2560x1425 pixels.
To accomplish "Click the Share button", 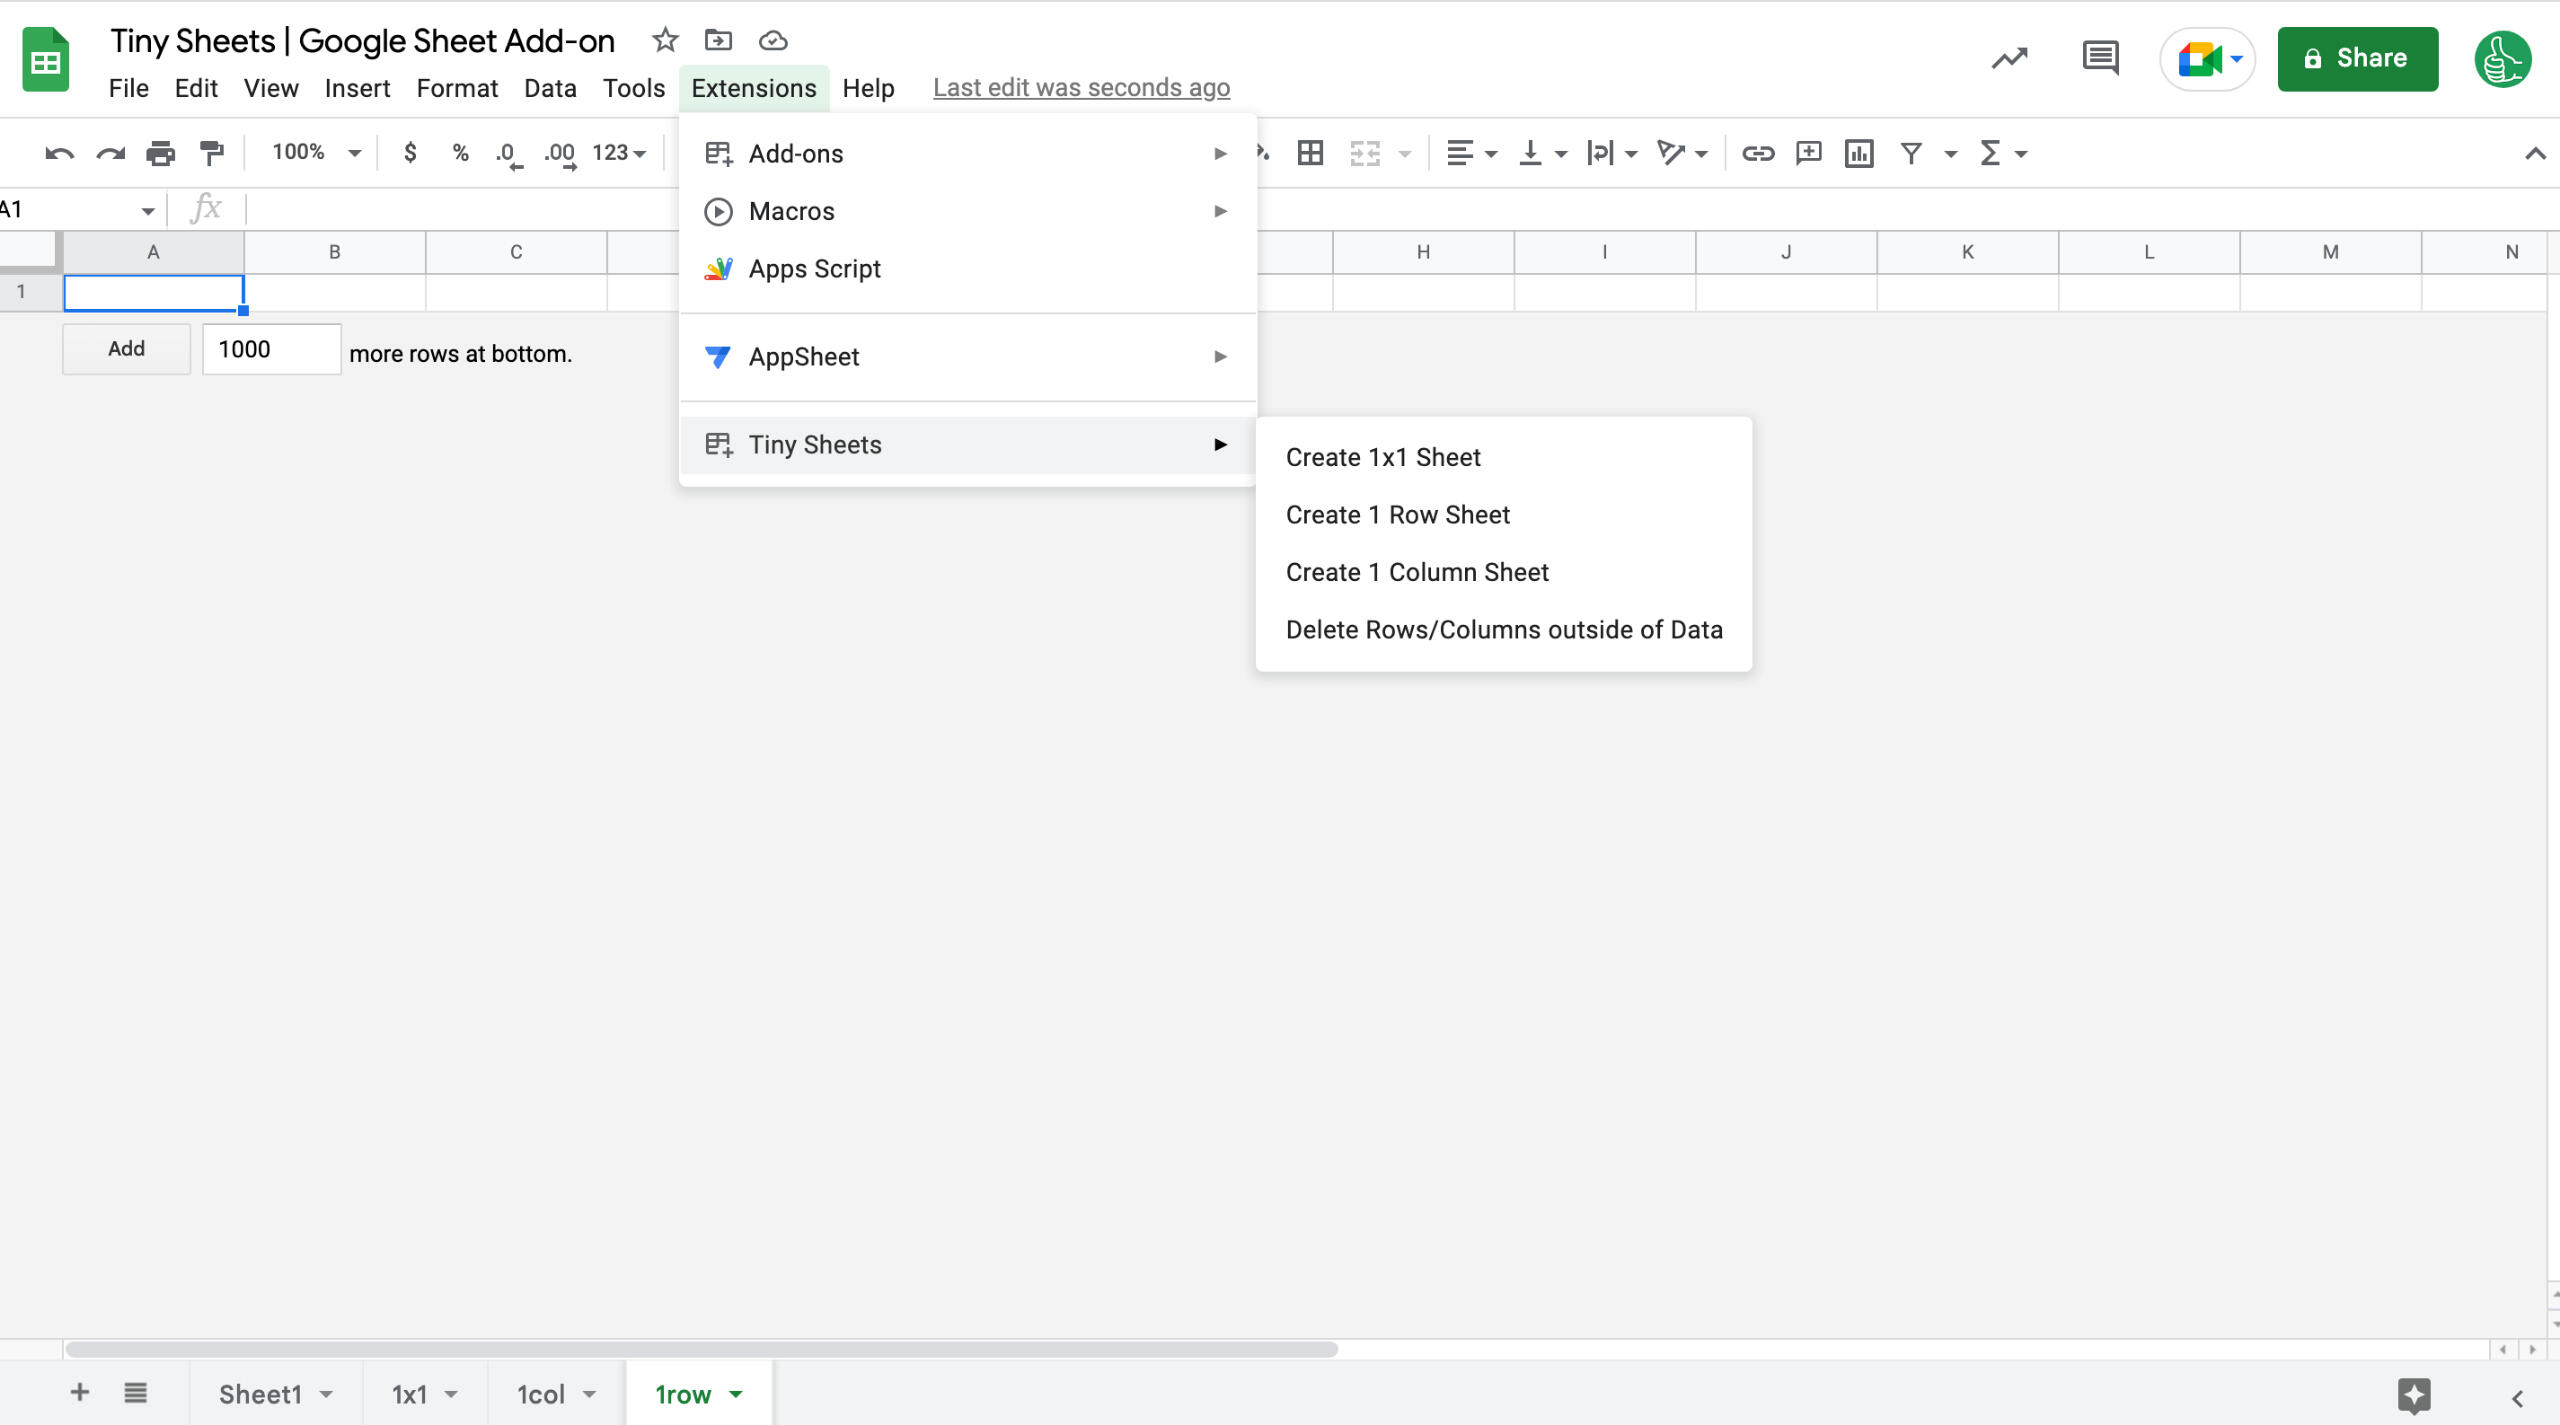I will pyautogui.click(x=2356, y=58).
